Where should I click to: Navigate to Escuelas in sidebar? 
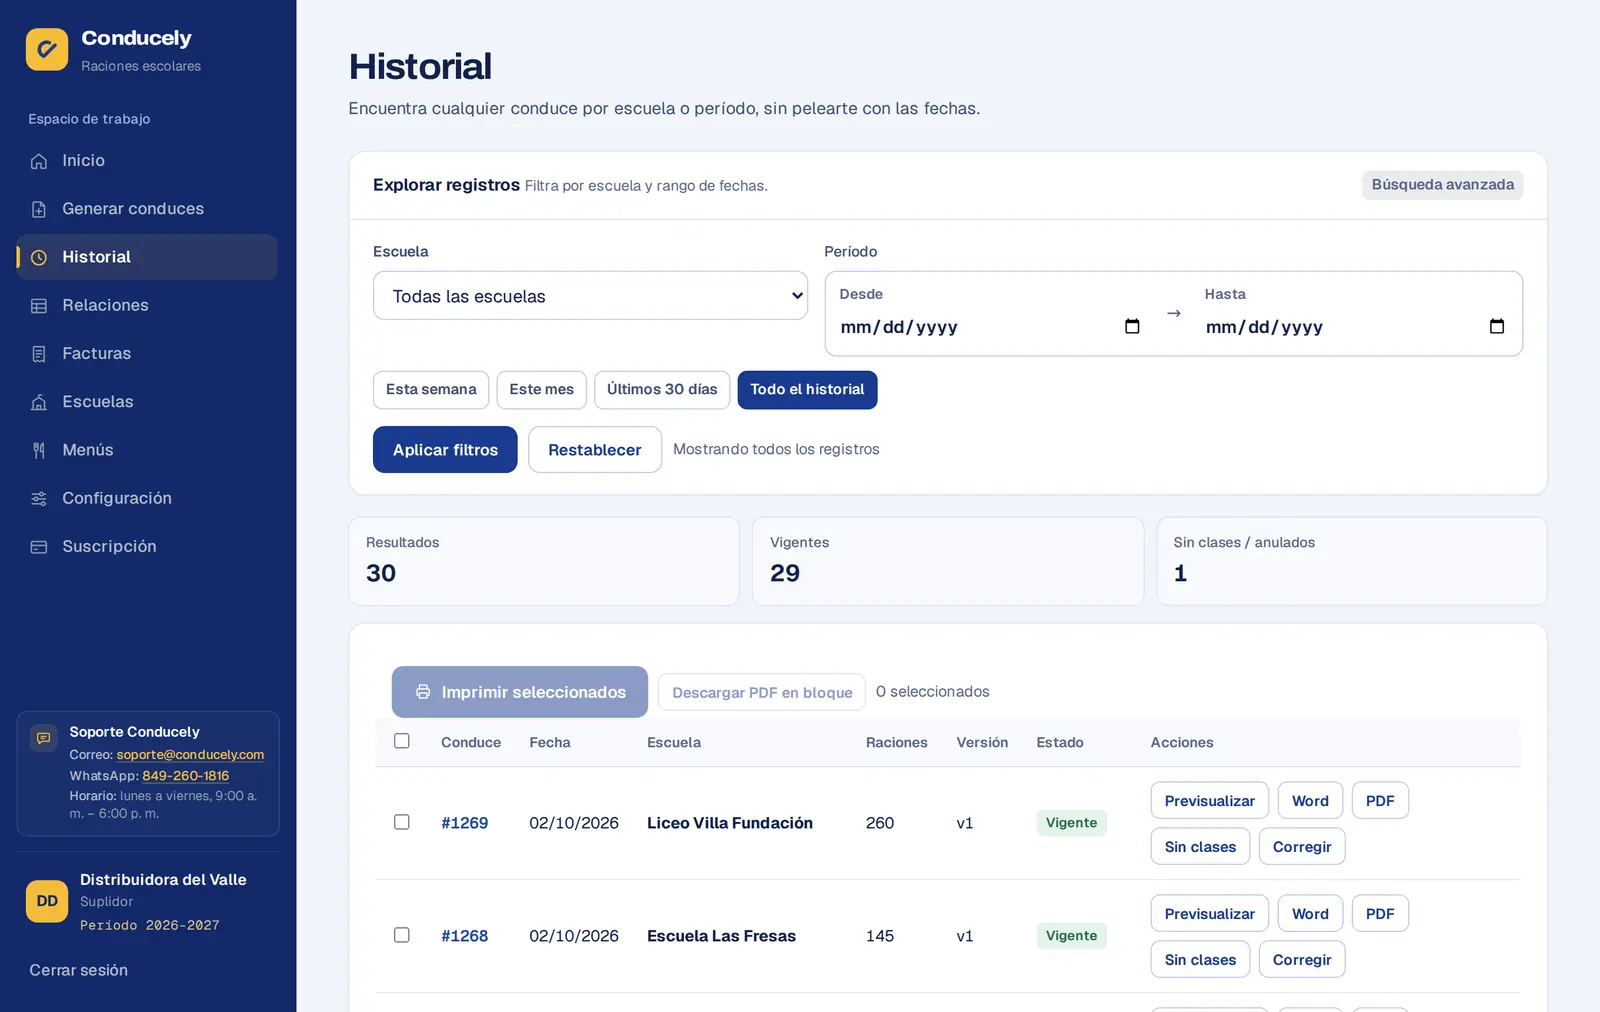click(x=147, y=401)
